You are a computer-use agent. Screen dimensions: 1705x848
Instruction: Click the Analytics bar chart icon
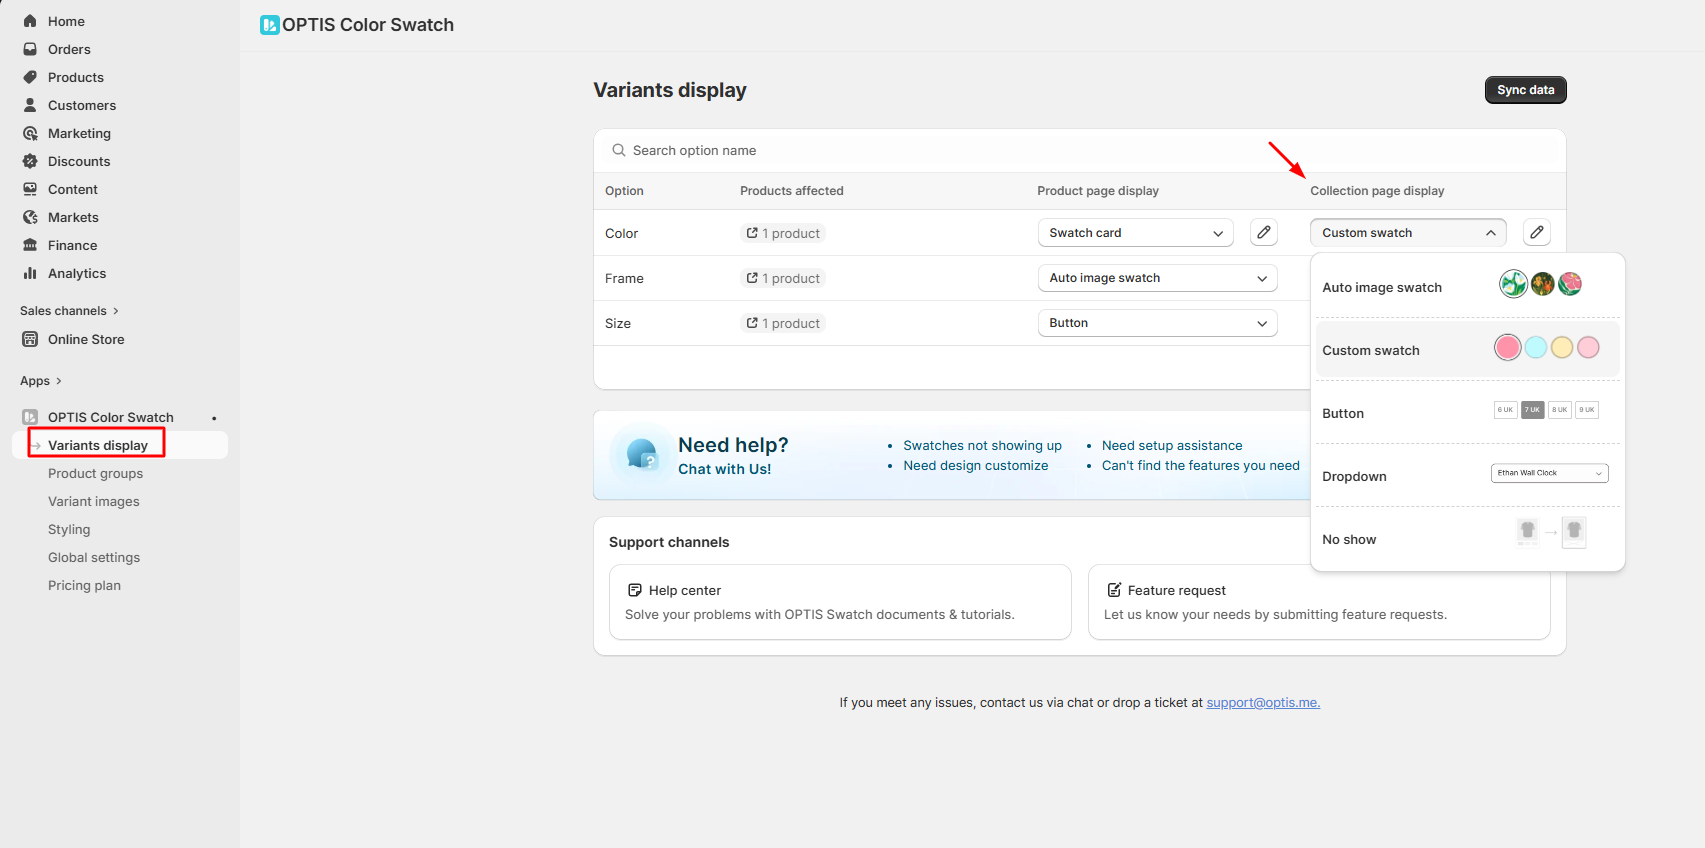pyautogui.click(x=30, y=273)
